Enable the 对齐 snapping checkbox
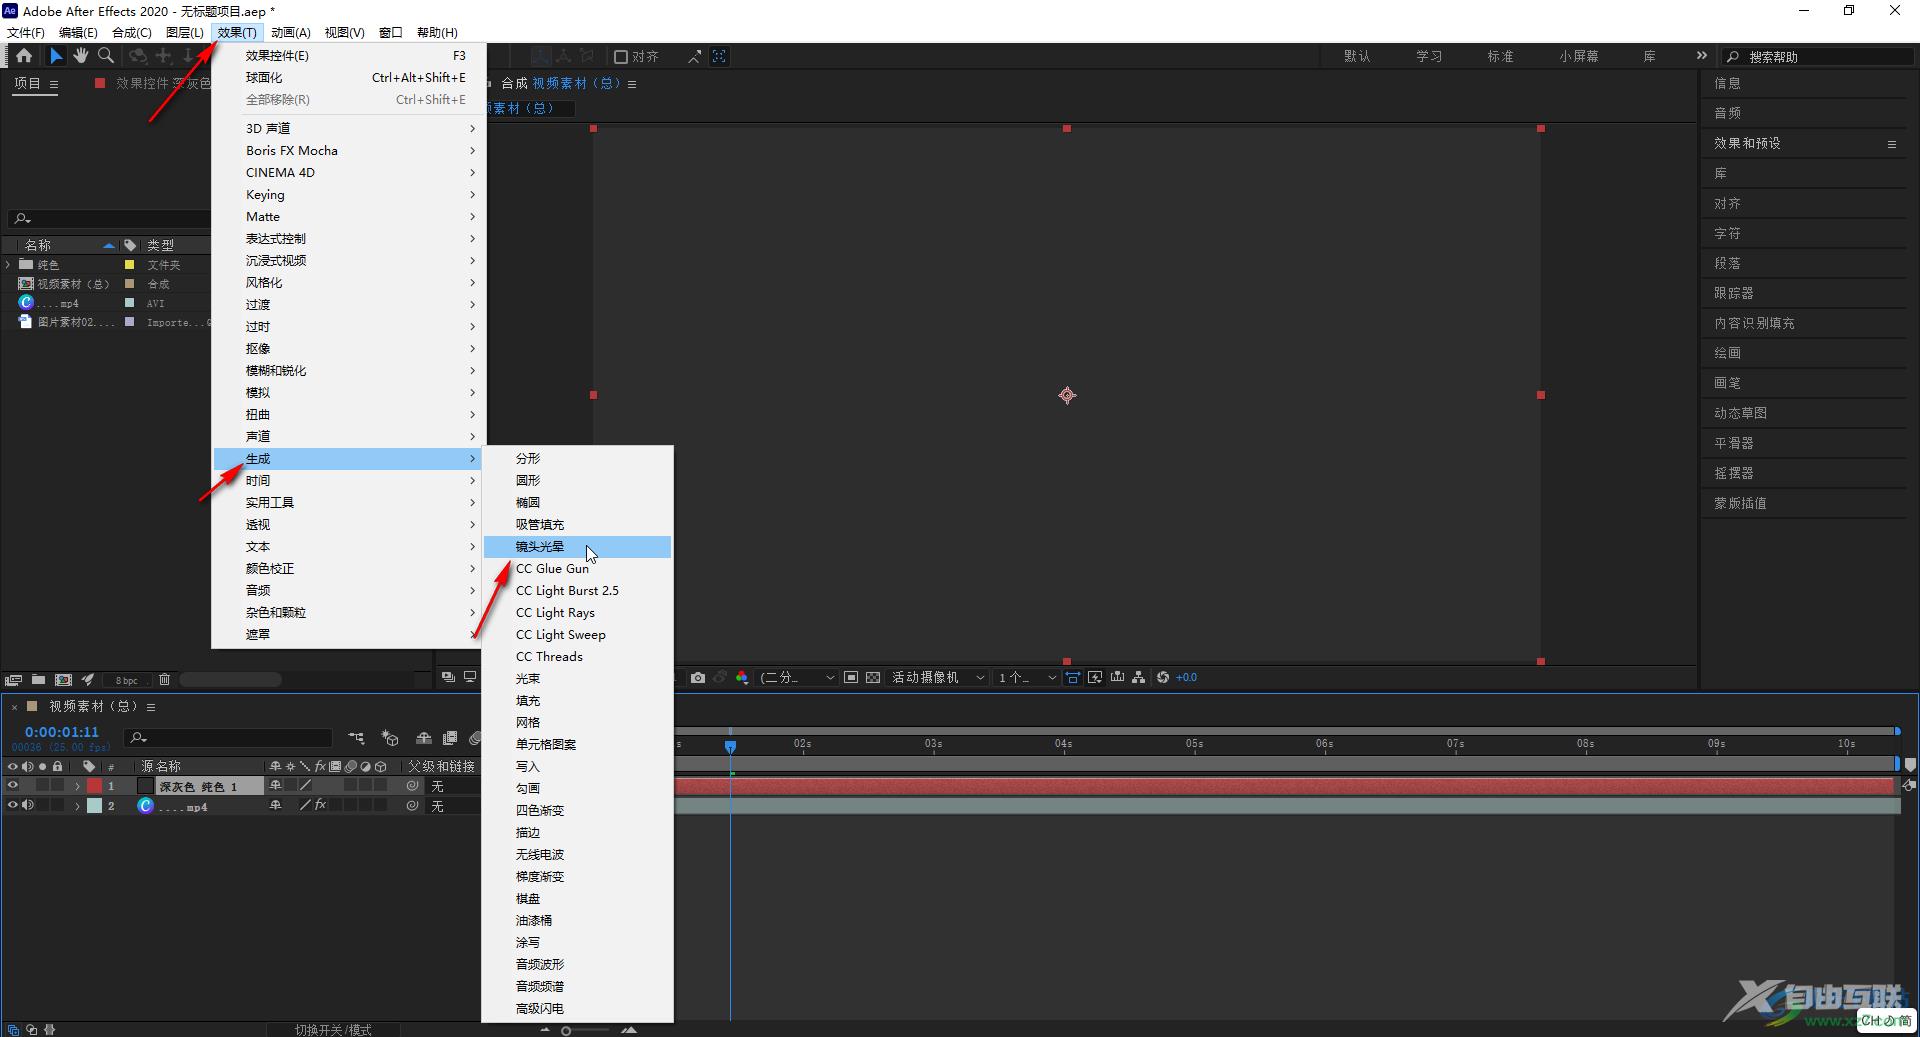Viewport: 1920px width, 1037px height. coord(621,57)
